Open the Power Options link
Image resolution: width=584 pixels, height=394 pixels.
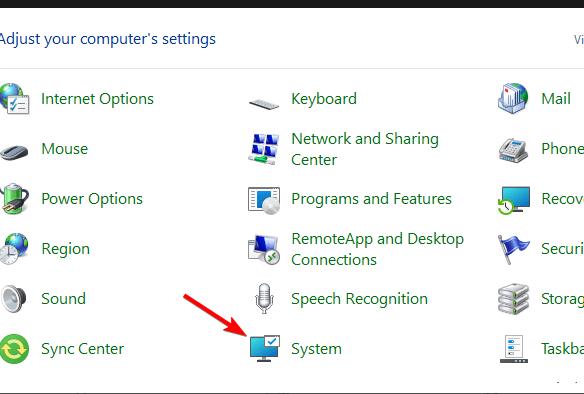click(92, 199)
